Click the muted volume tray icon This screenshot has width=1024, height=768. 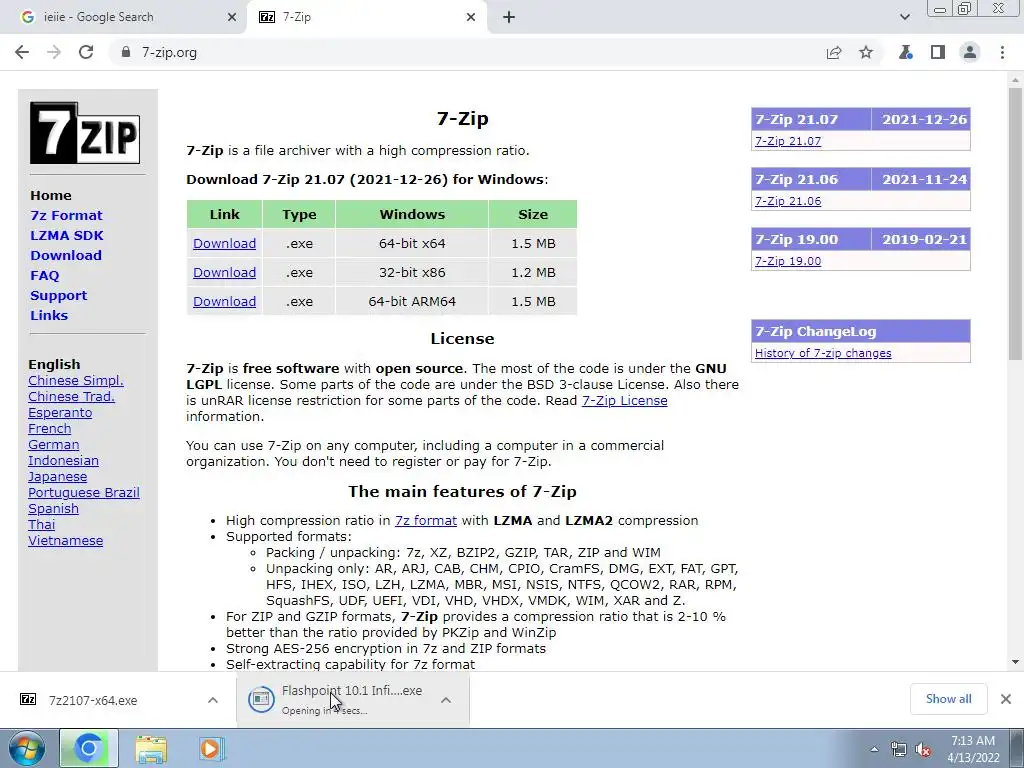click(923, 749)
